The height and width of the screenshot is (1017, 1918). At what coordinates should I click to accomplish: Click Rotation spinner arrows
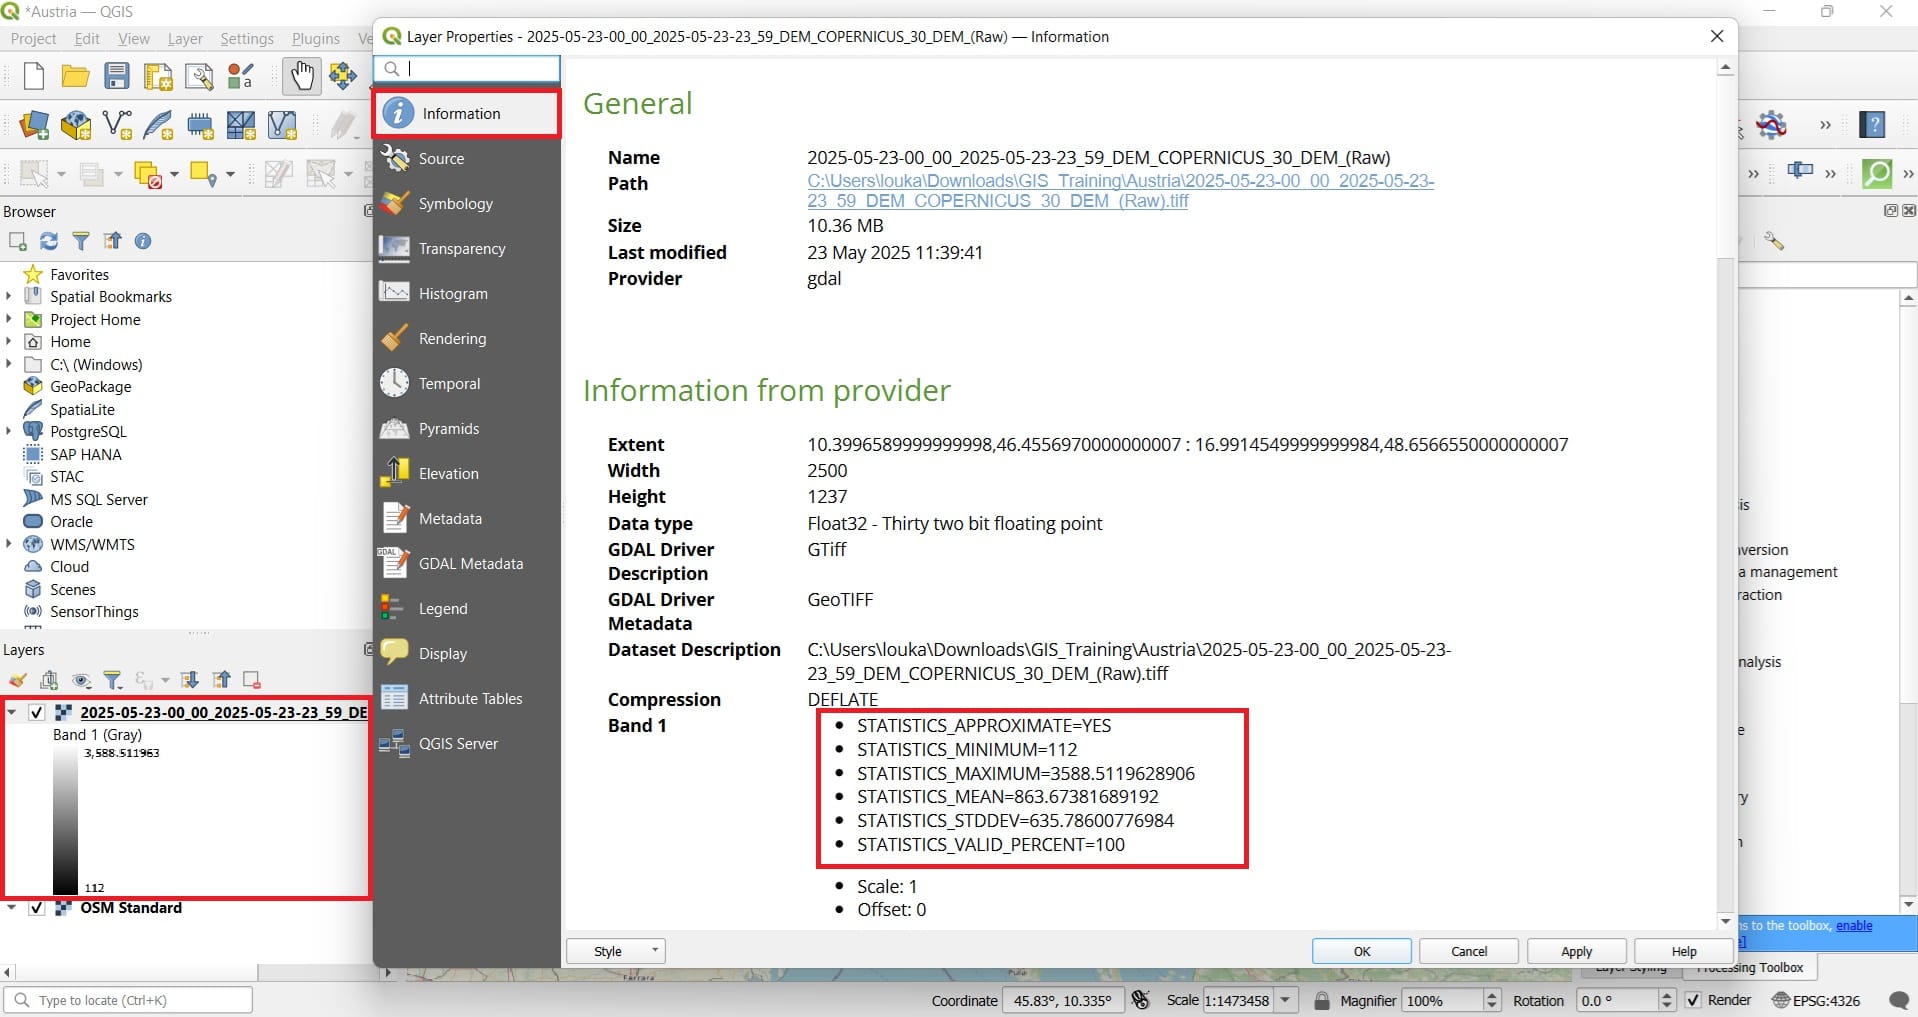tap(1666, 1000)
